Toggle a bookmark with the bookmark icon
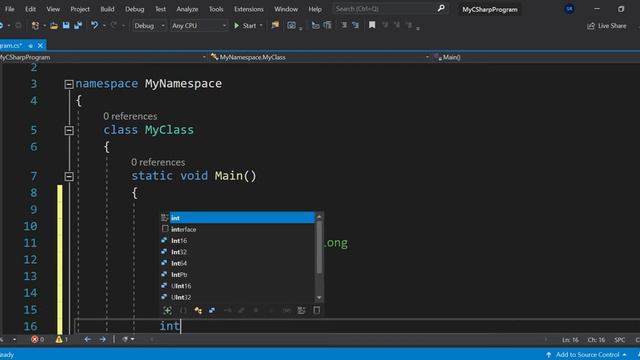 tap(372, 25)
